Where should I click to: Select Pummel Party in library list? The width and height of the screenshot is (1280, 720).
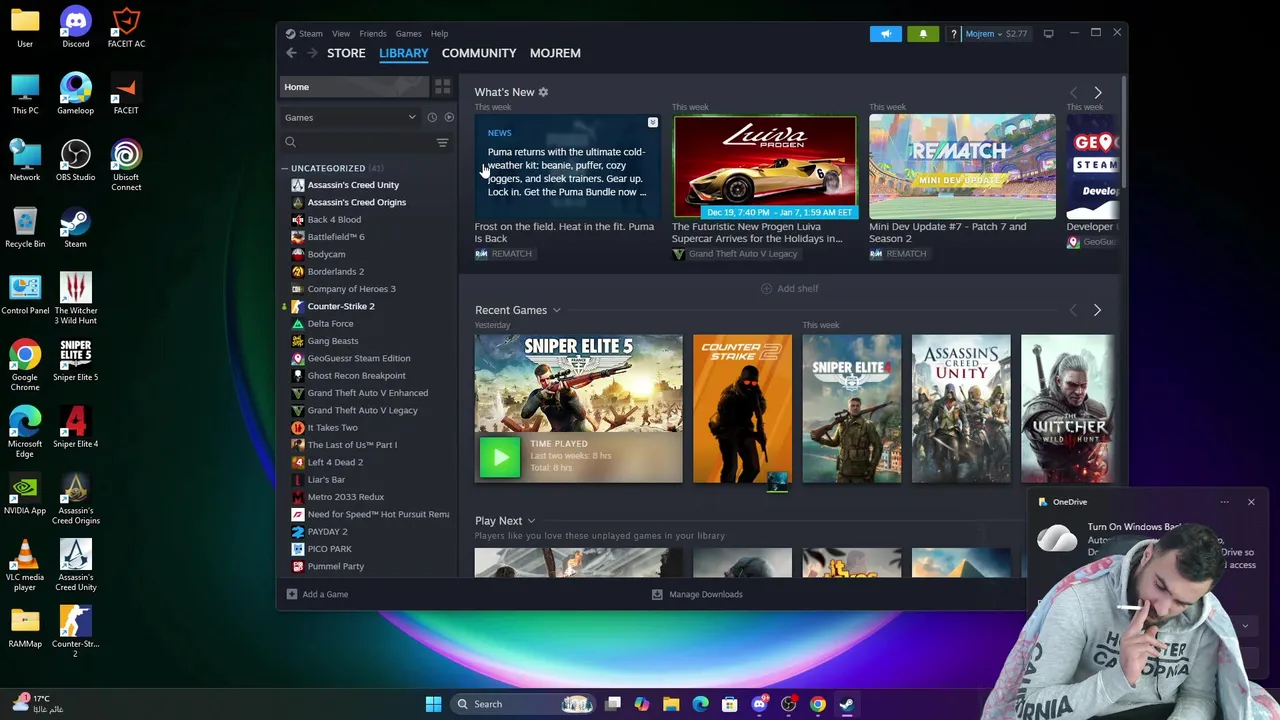coord(335,566)
